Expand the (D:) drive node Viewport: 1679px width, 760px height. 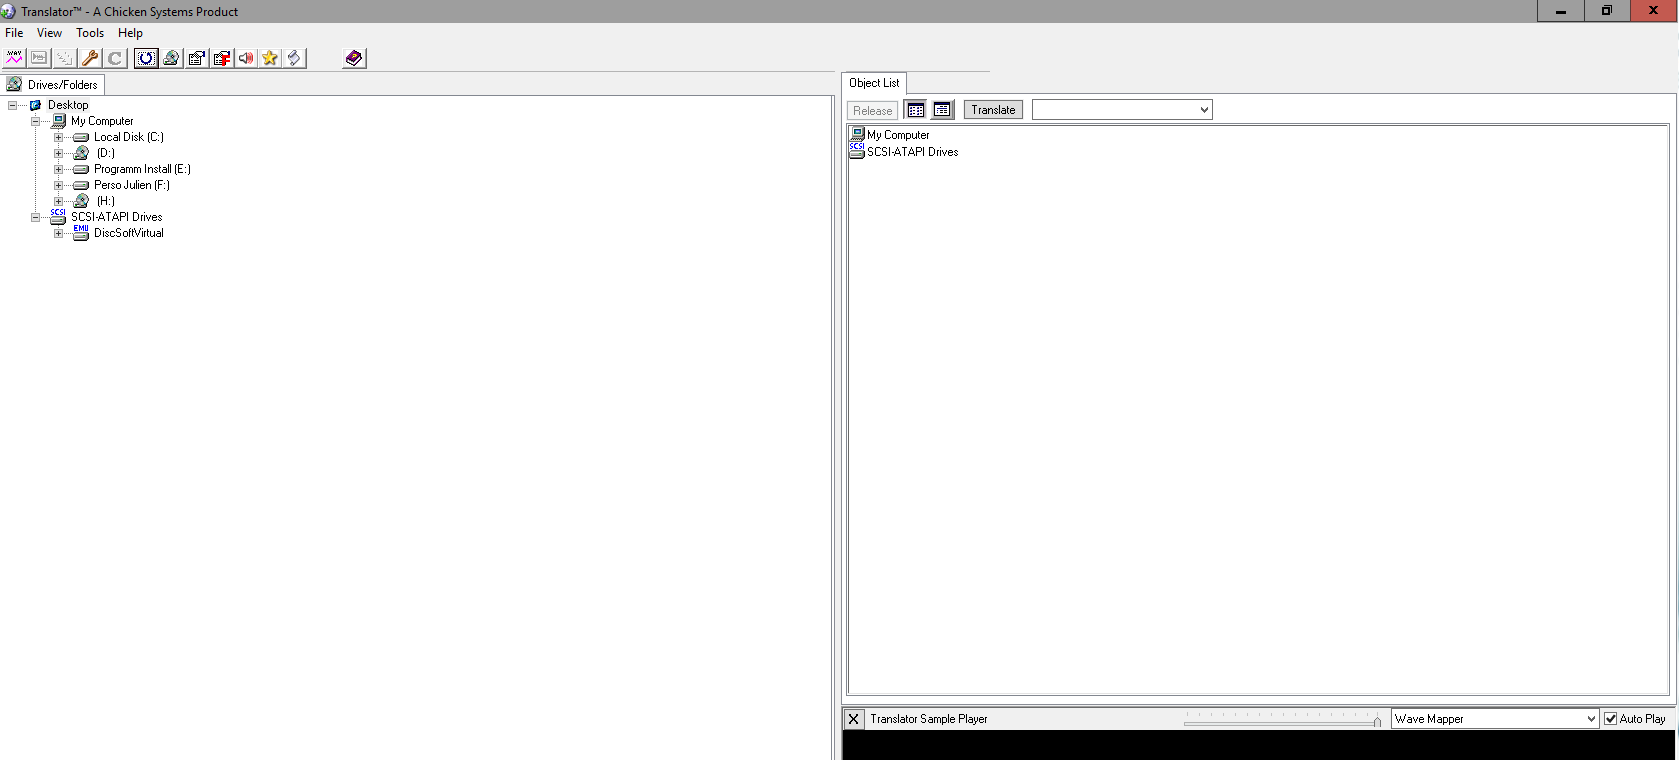58,153
